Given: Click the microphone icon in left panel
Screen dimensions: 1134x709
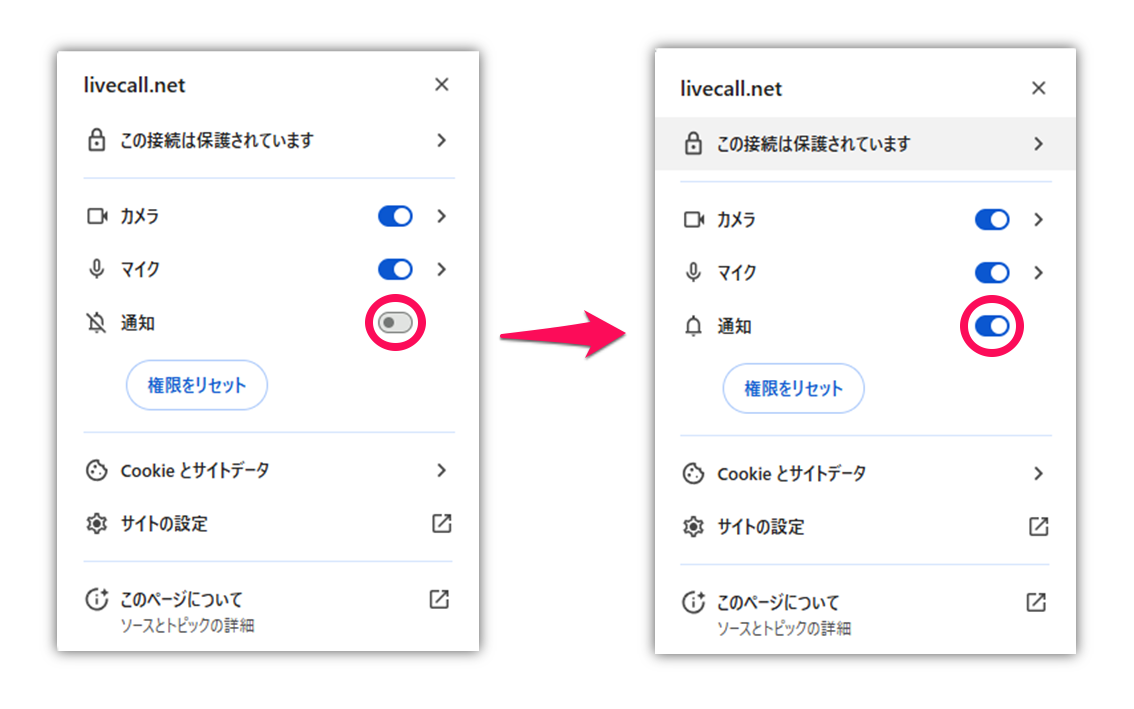Looking at the screenshot, I should click(96, 269).
